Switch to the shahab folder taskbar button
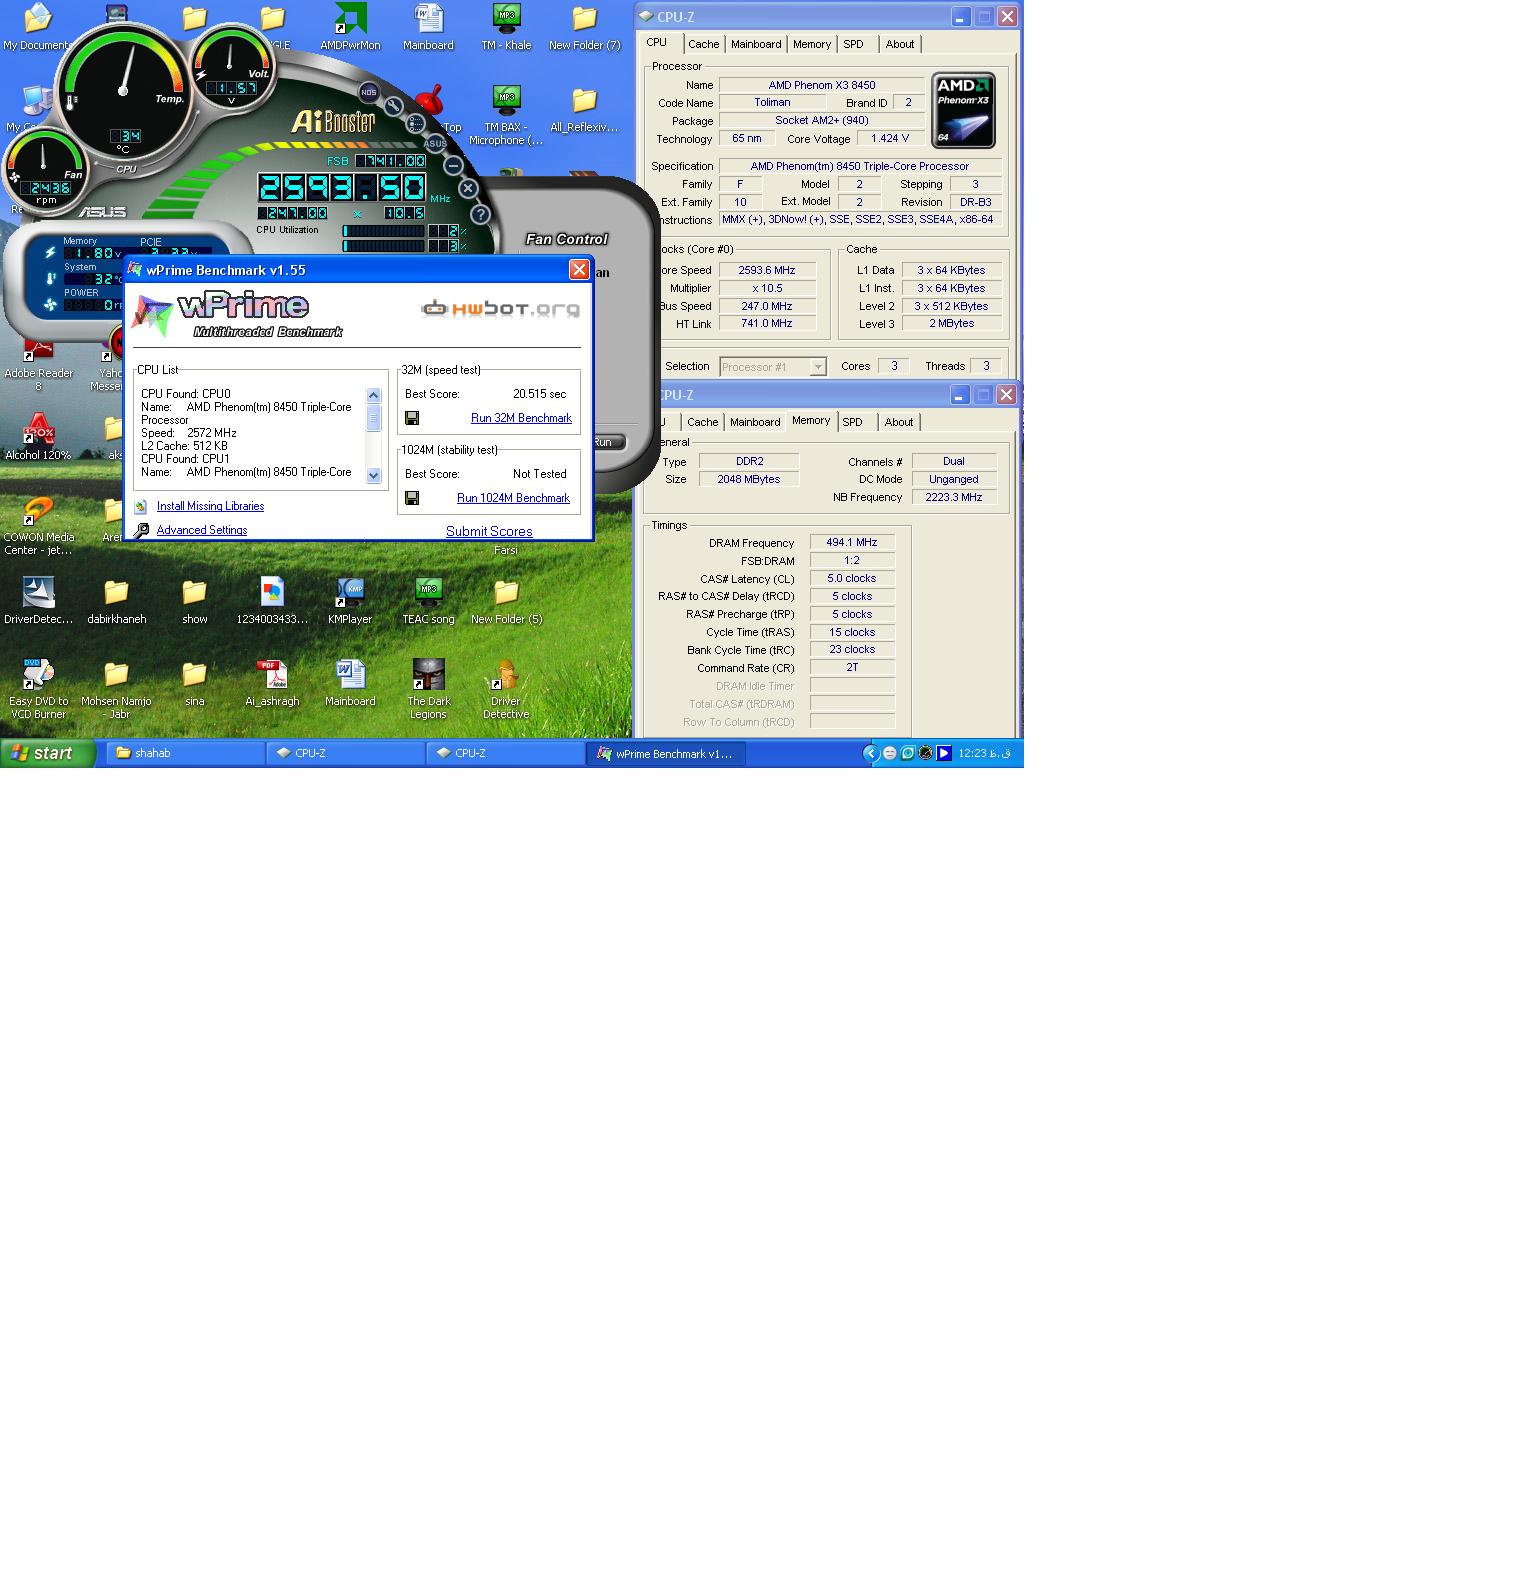 (185, 753)
